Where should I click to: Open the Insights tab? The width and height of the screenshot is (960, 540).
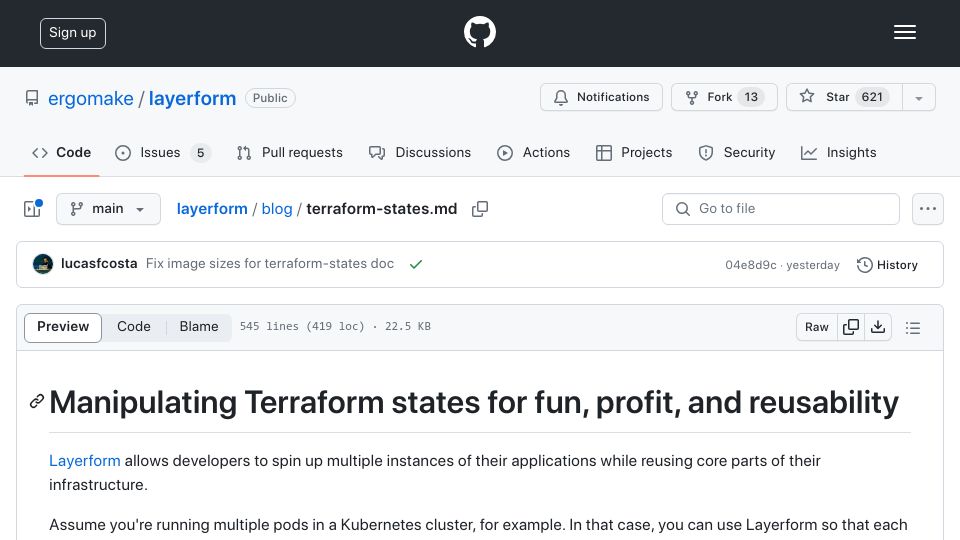[838, 152]
